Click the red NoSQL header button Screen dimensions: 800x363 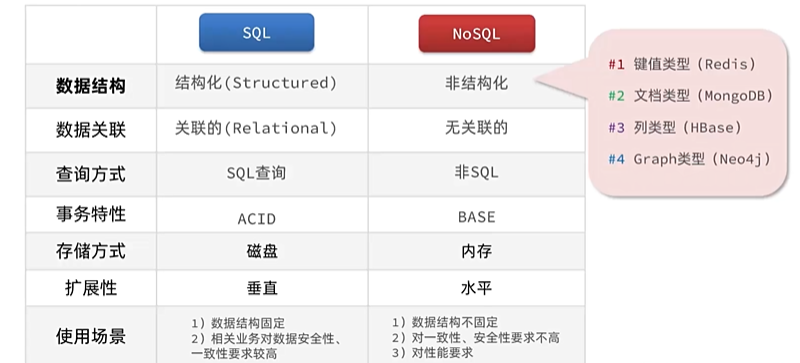click(477, 33)
